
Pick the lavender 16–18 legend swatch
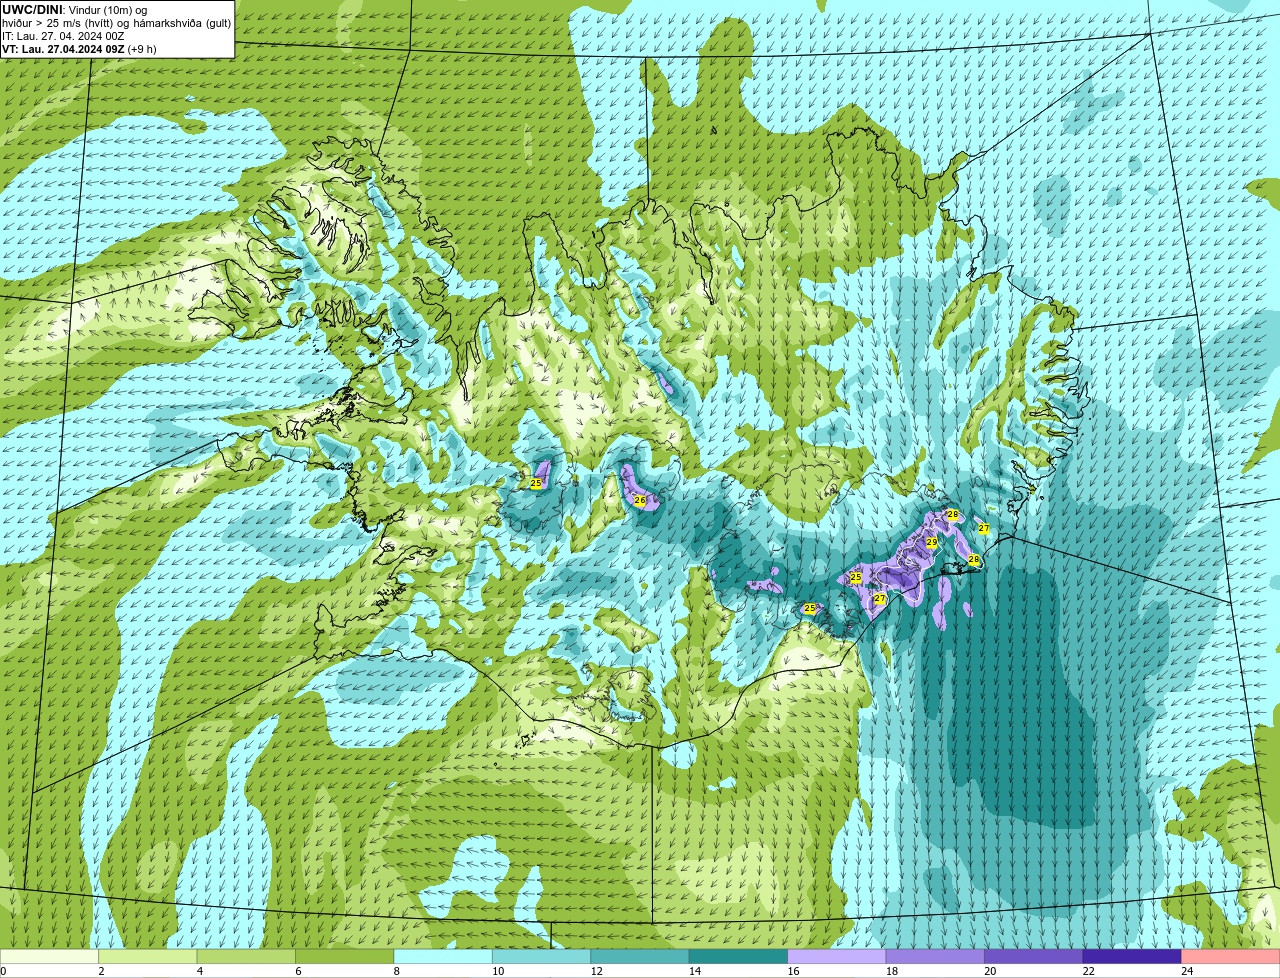tap(838, 956)
